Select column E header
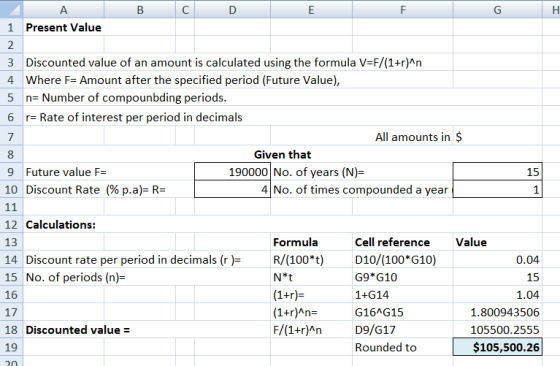 tap(311, 10)
